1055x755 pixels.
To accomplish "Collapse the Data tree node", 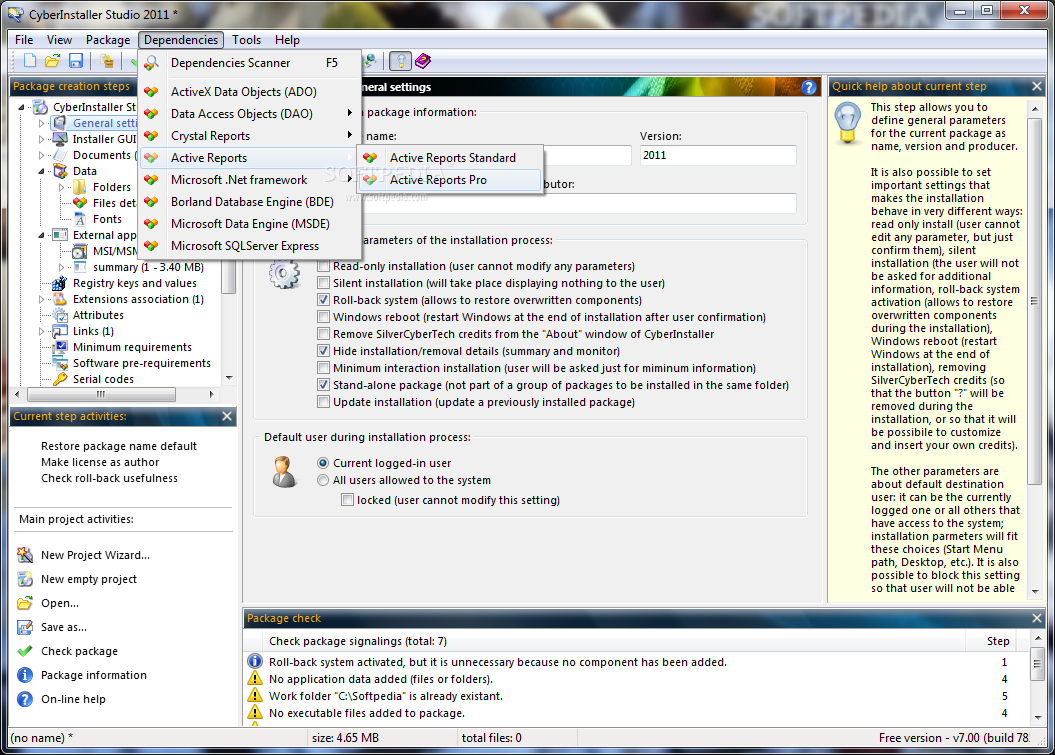I will pos(42,171).
